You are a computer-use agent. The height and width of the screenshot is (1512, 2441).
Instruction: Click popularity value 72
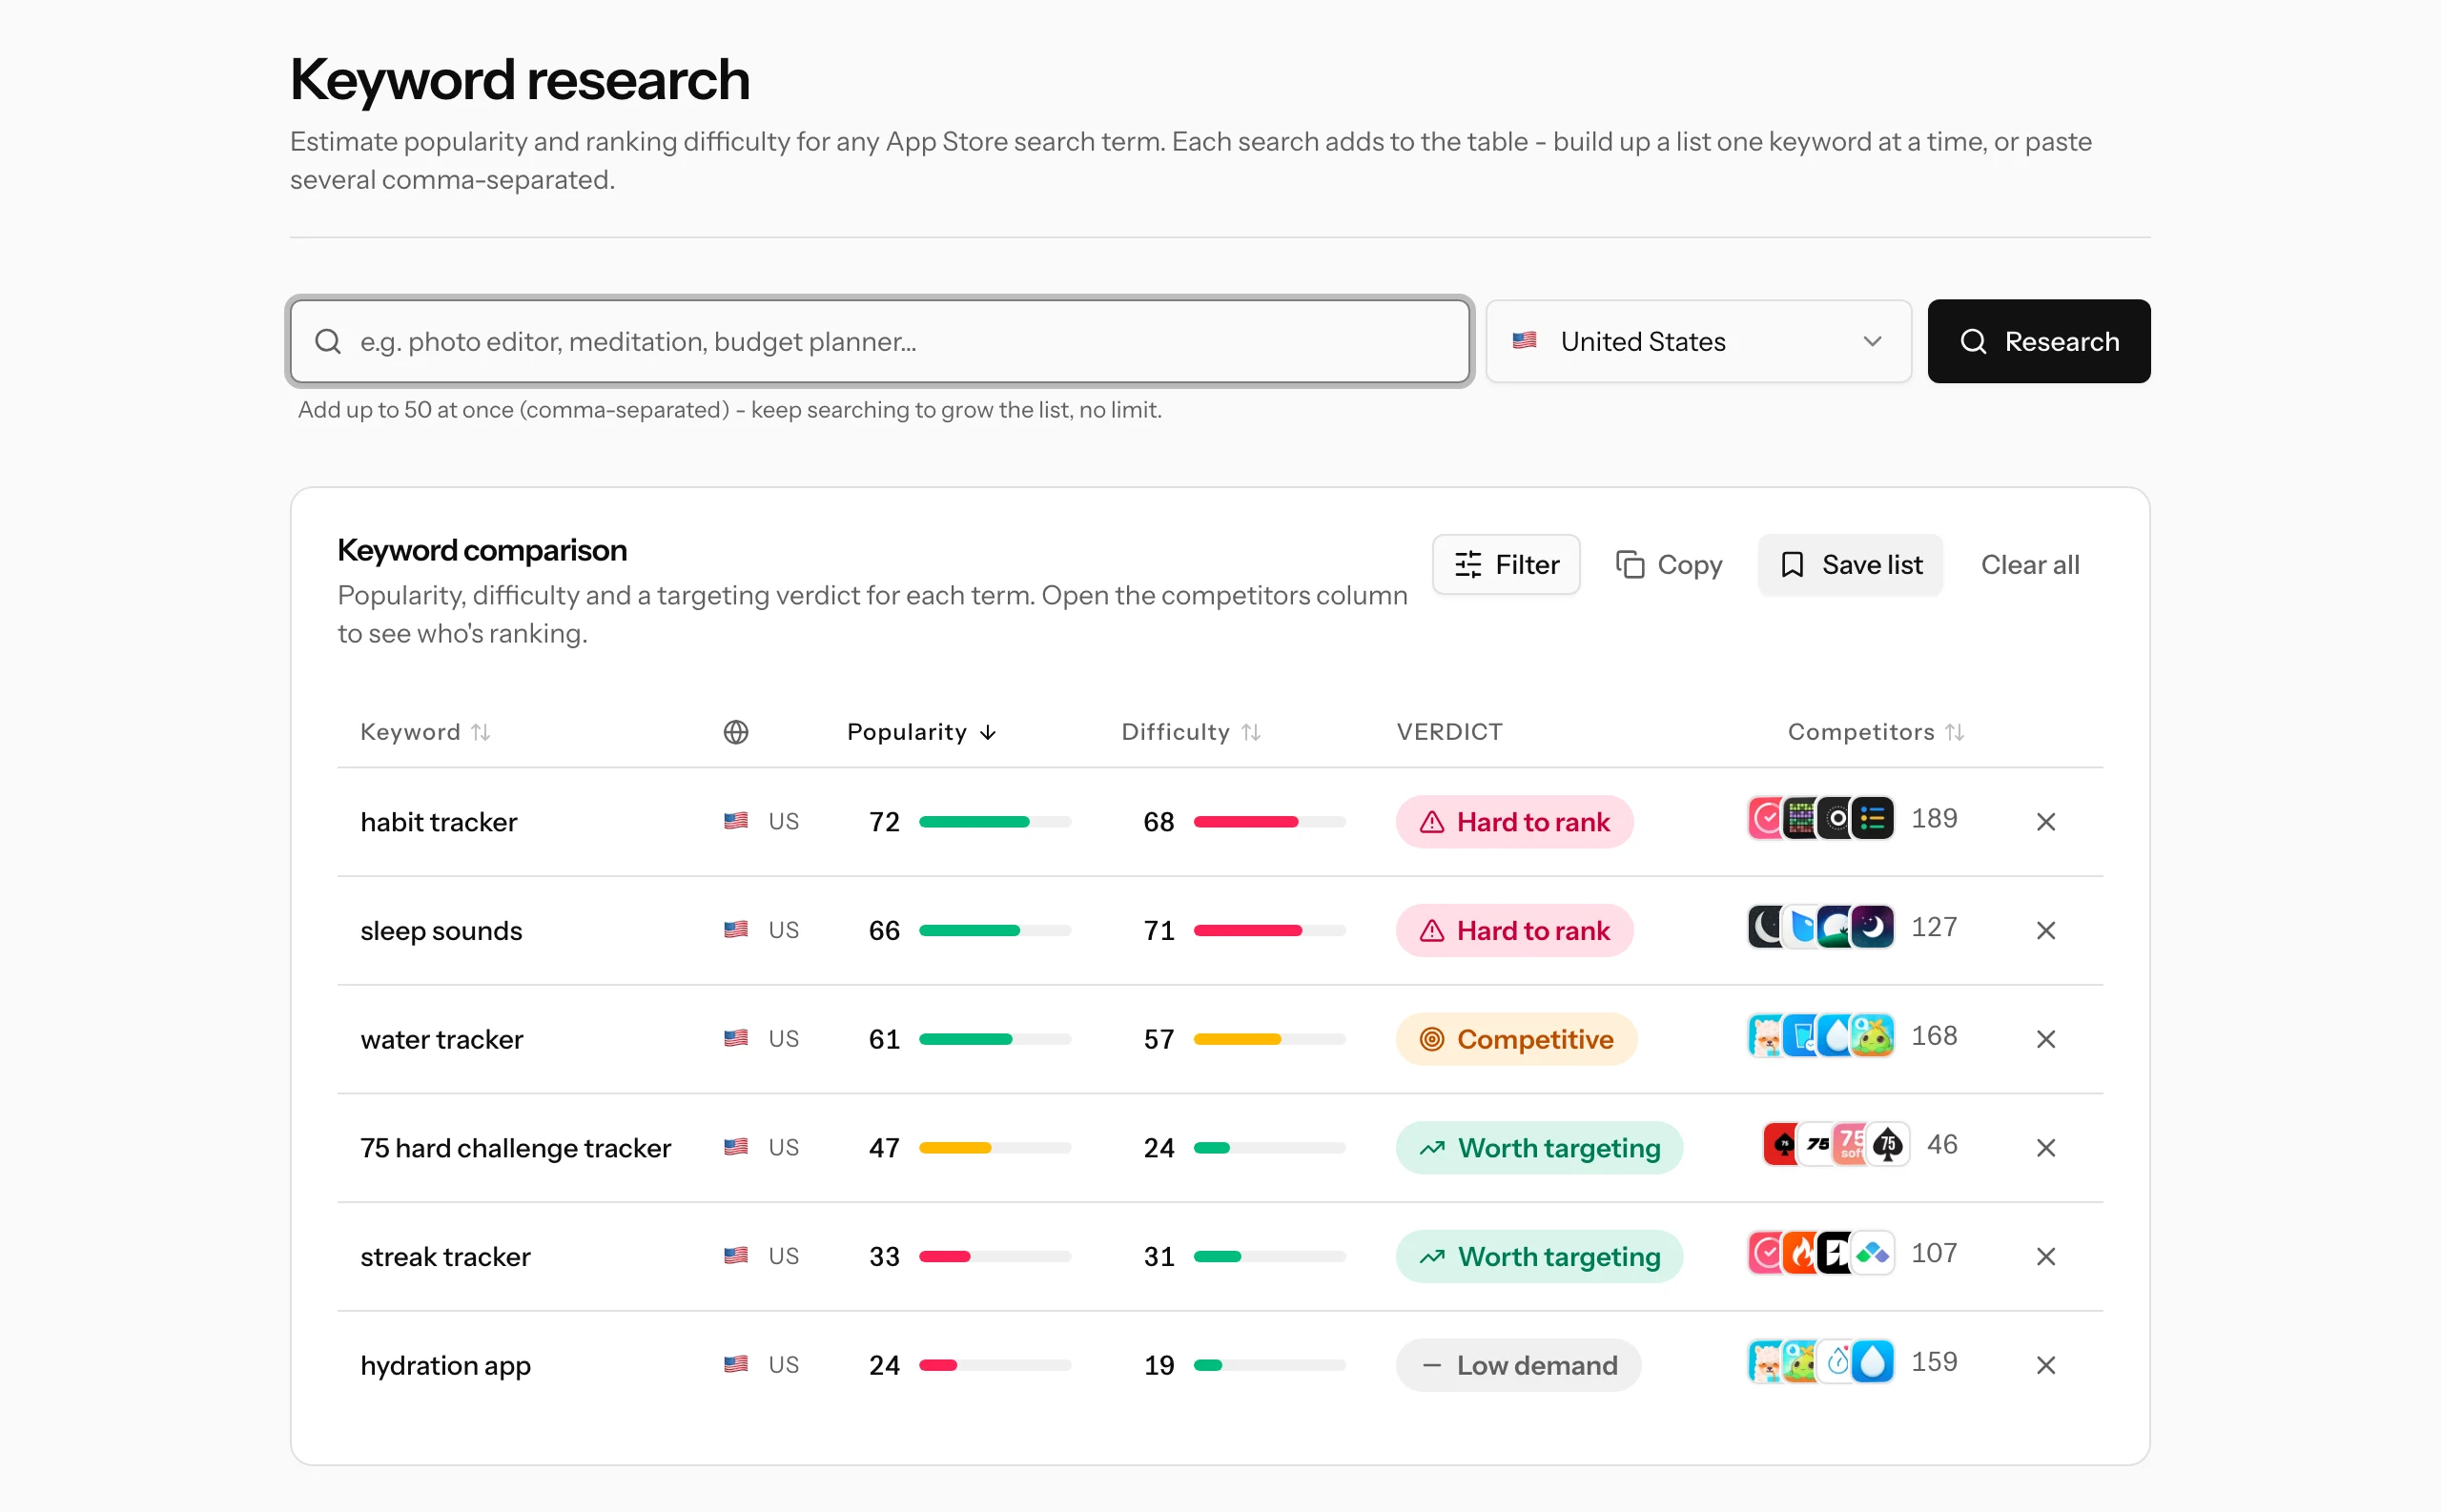point(884,822)
